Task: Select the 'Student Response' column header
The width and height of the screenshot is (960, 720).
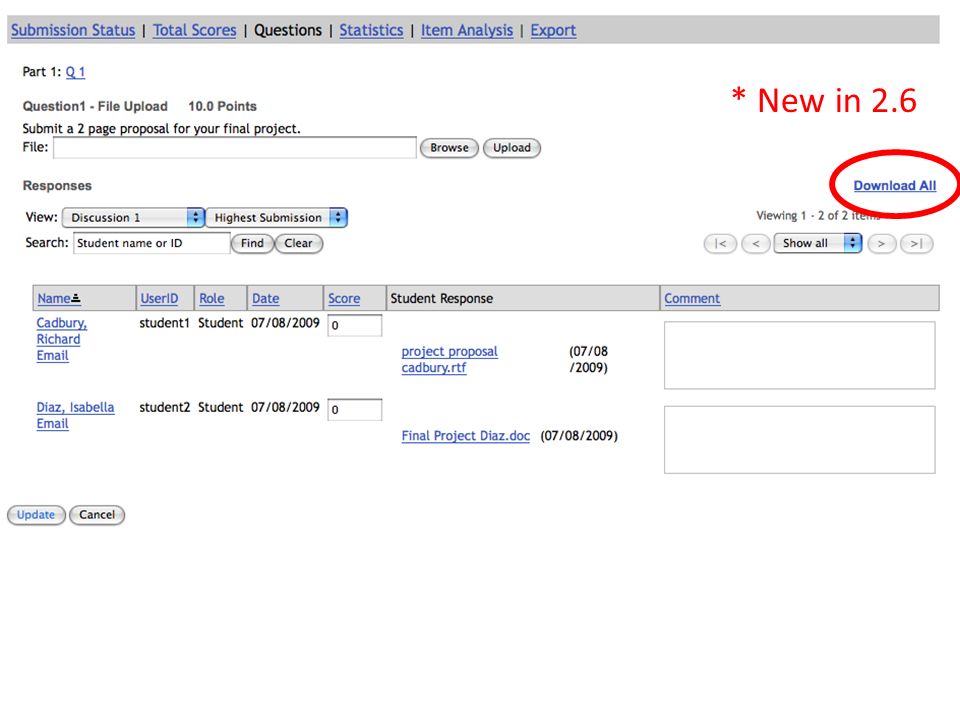Action: click(441, 298)
